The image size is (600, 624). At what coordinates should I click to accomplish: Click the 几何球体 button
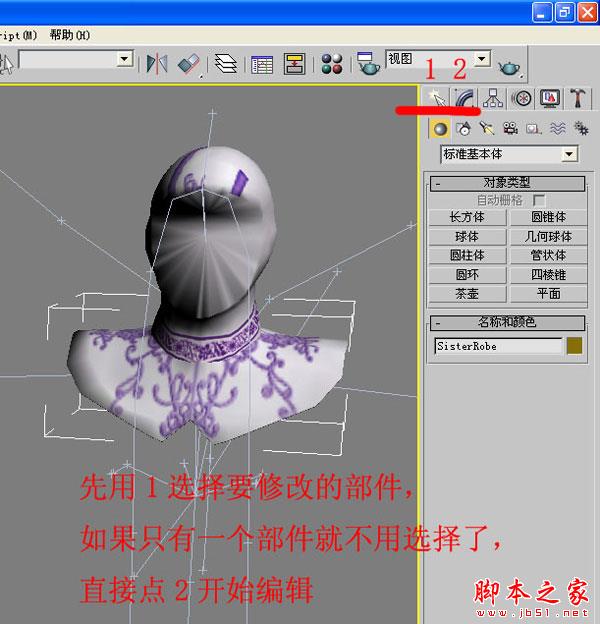click(x=549, y=237)
